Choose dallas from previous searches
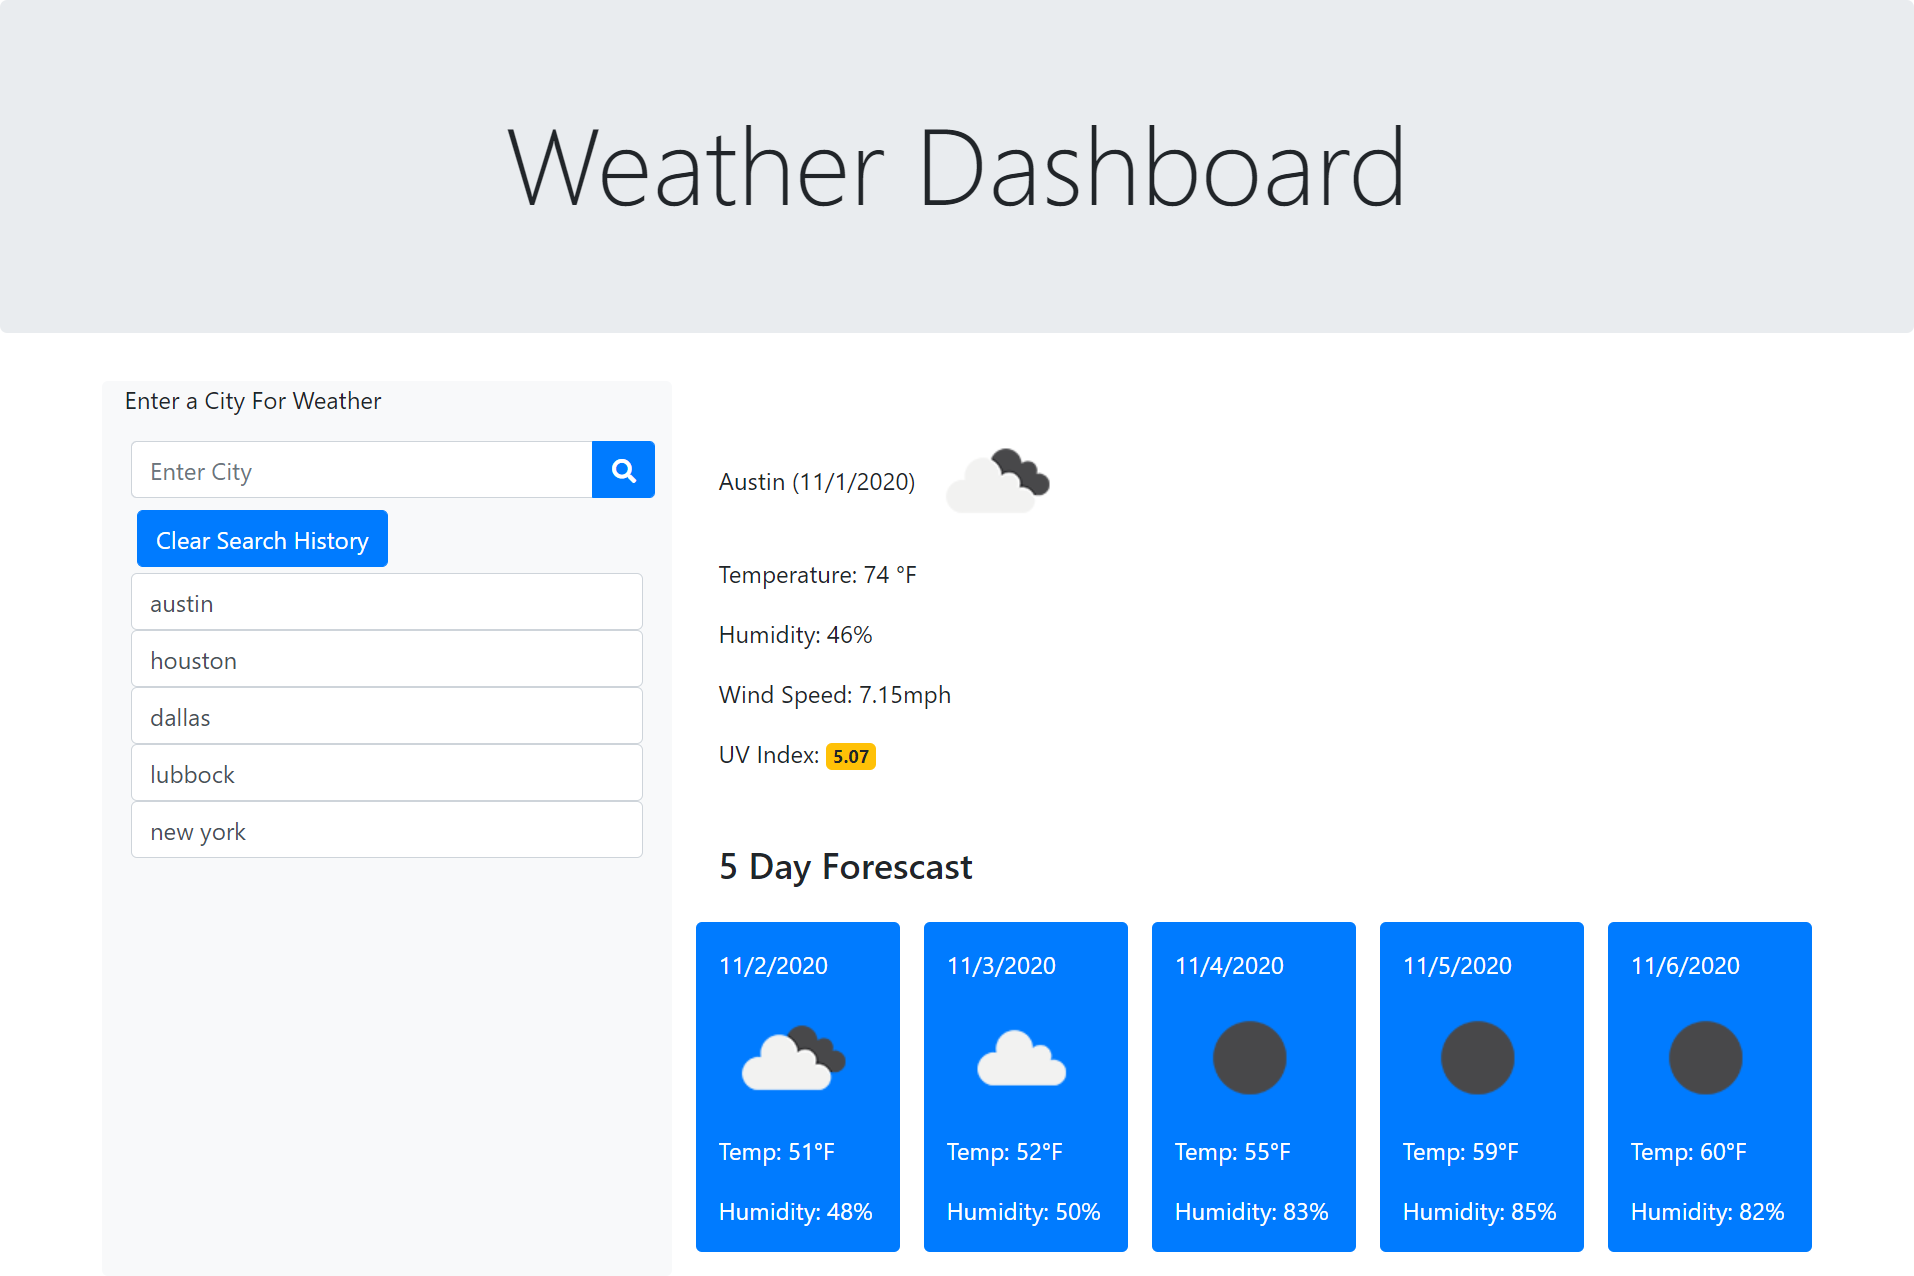The height and width of the screenshot is (1276, 1914). point(386,716)
